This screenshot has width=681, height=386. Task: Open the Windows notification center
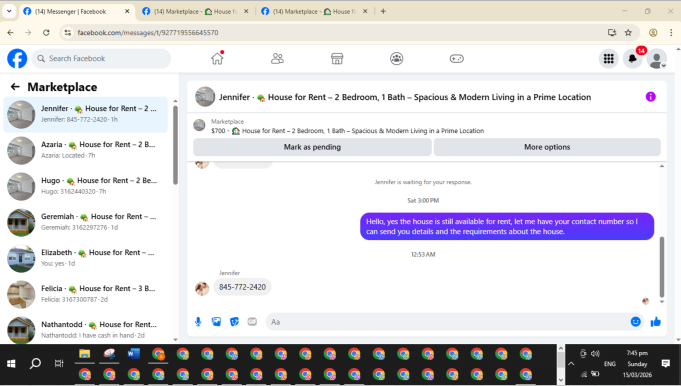pyautogui.click(x=665, y=364)
